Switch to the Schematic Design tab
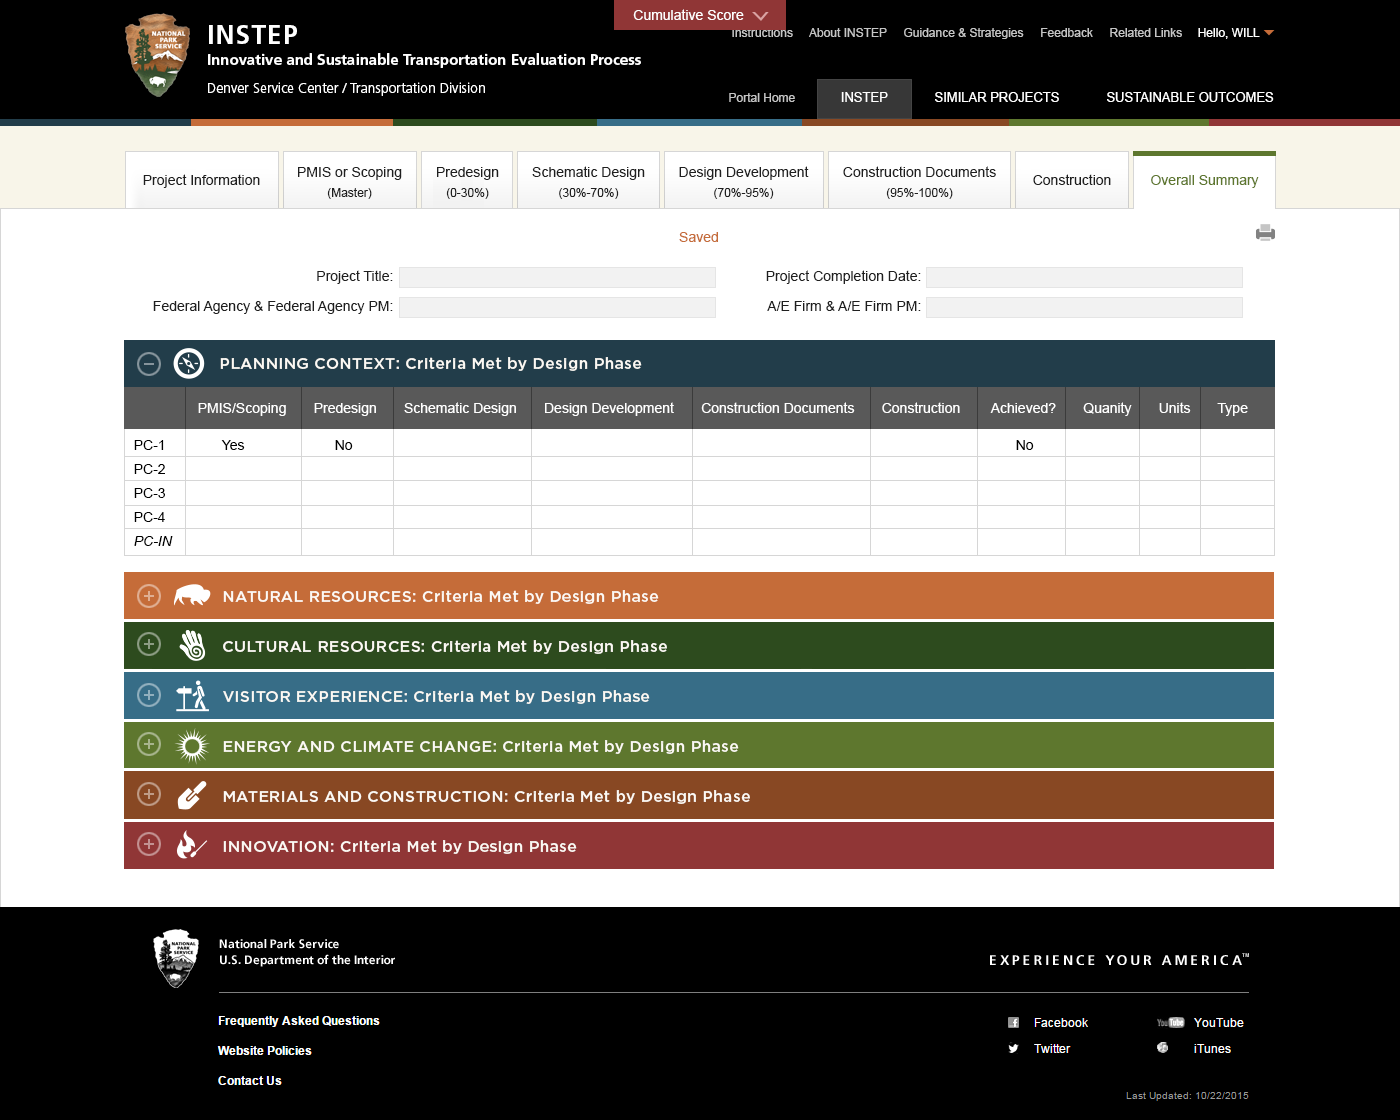Screen dimensions: 1400x1120 click(x=588, y=180)
